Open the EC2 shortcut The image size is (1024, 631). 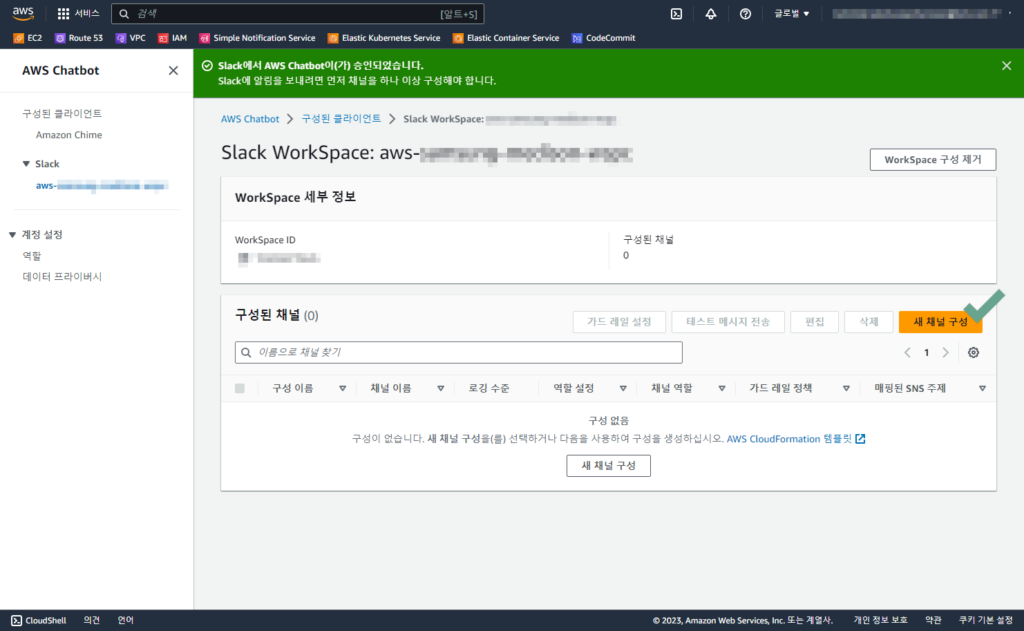click(x=27, y=38)
